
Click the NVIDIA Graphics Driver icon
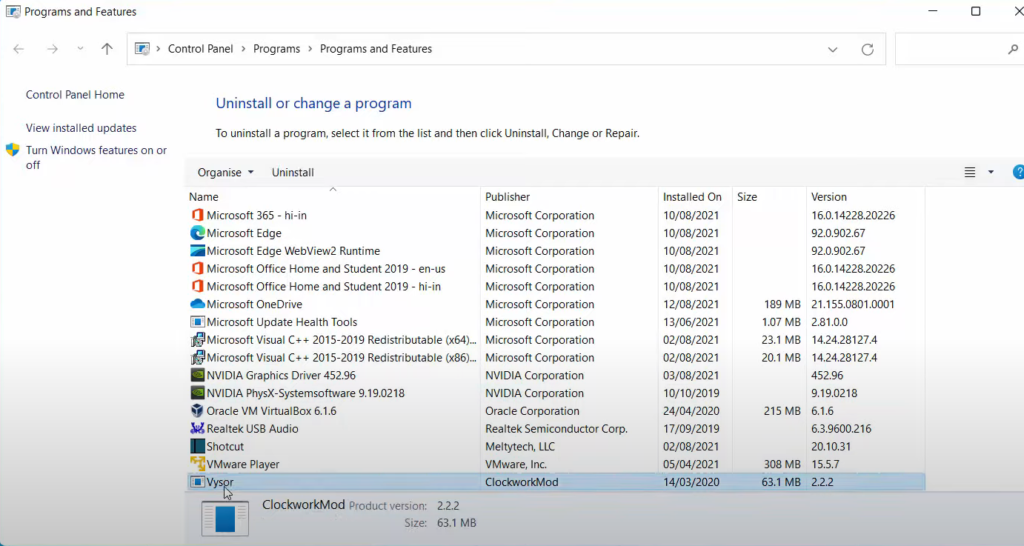197,376
